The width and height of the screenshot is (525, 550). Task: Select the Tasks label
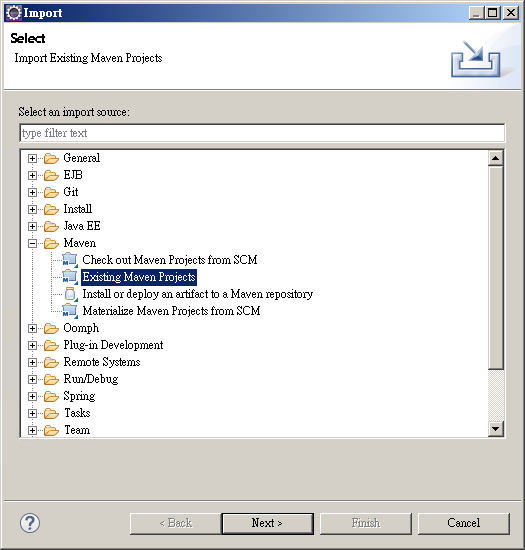point(77,413)
